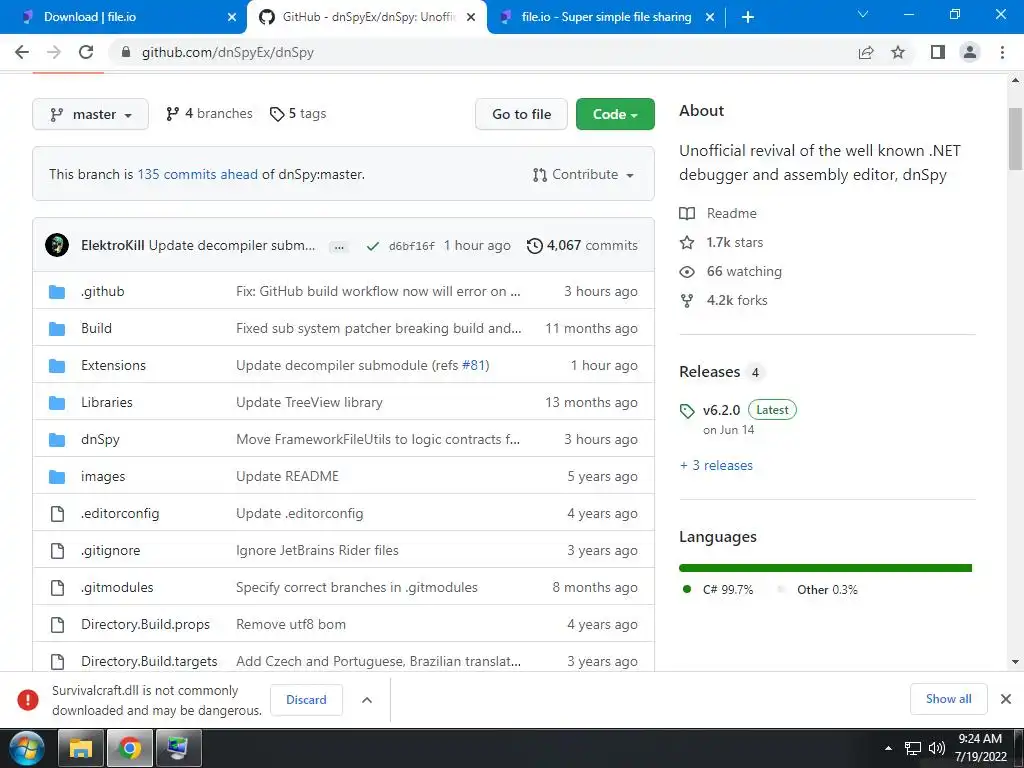Open the Chrome side panel icon
The height and width of the screenshot is (768, 1024).
click(938, 52)
